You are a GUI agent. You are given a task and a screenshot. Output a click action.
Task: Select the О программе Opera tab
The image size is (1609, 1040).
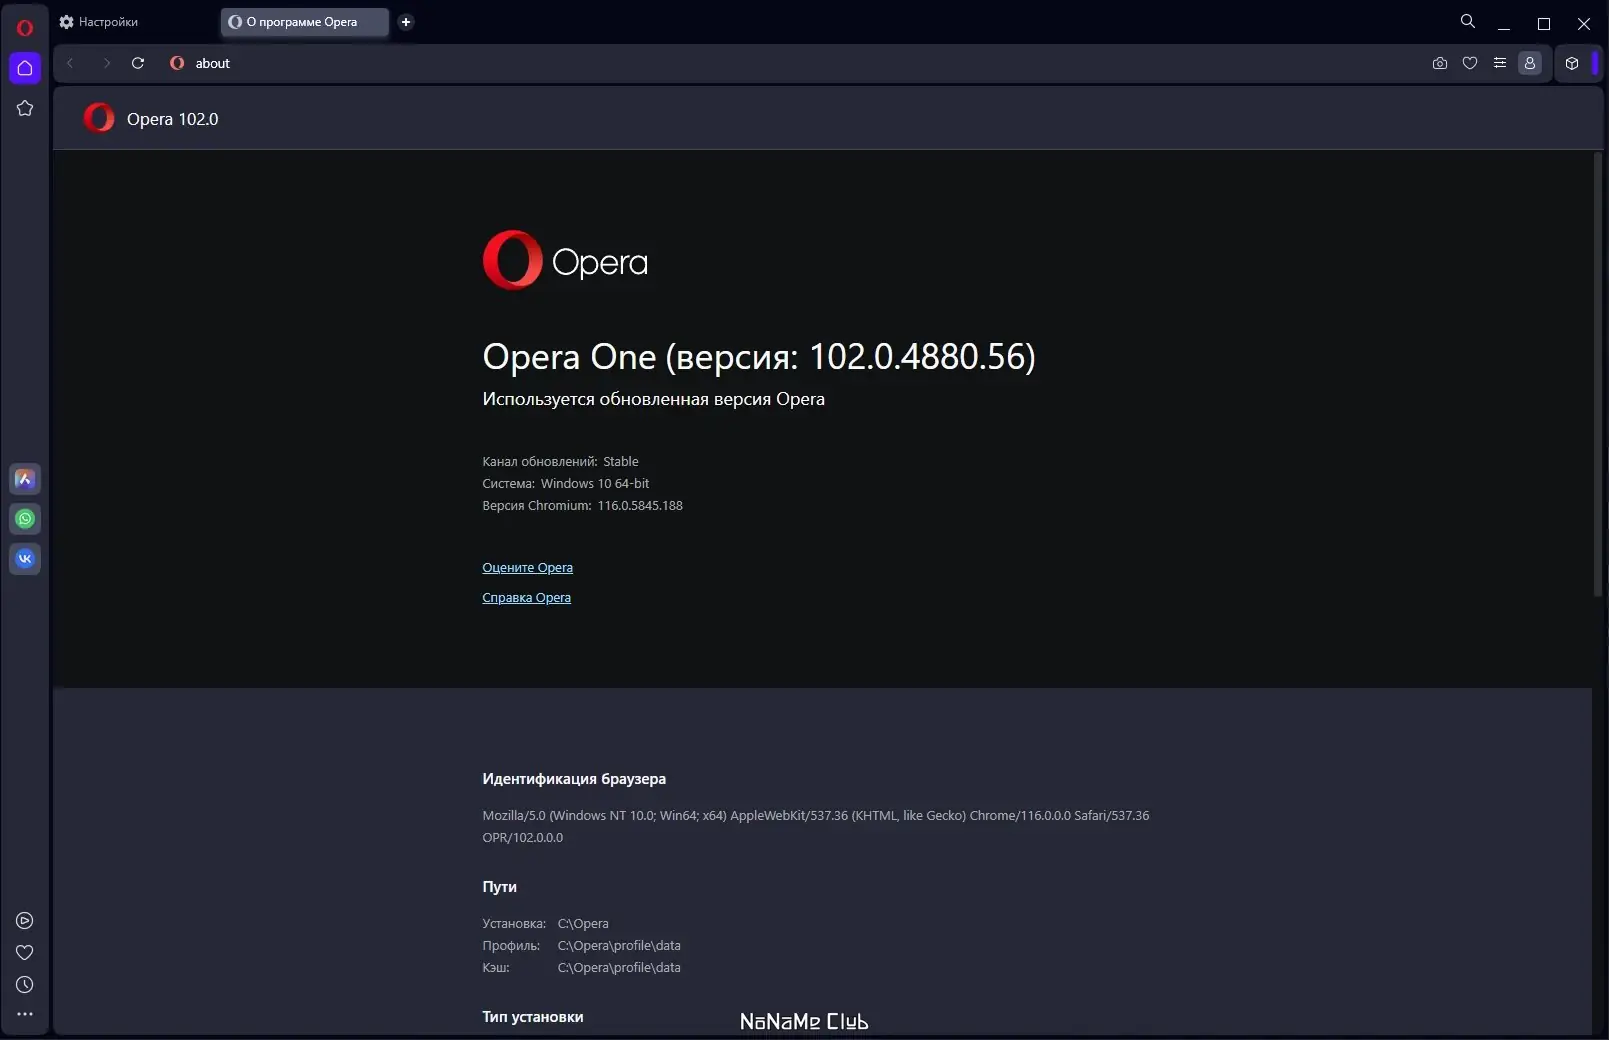304,22
